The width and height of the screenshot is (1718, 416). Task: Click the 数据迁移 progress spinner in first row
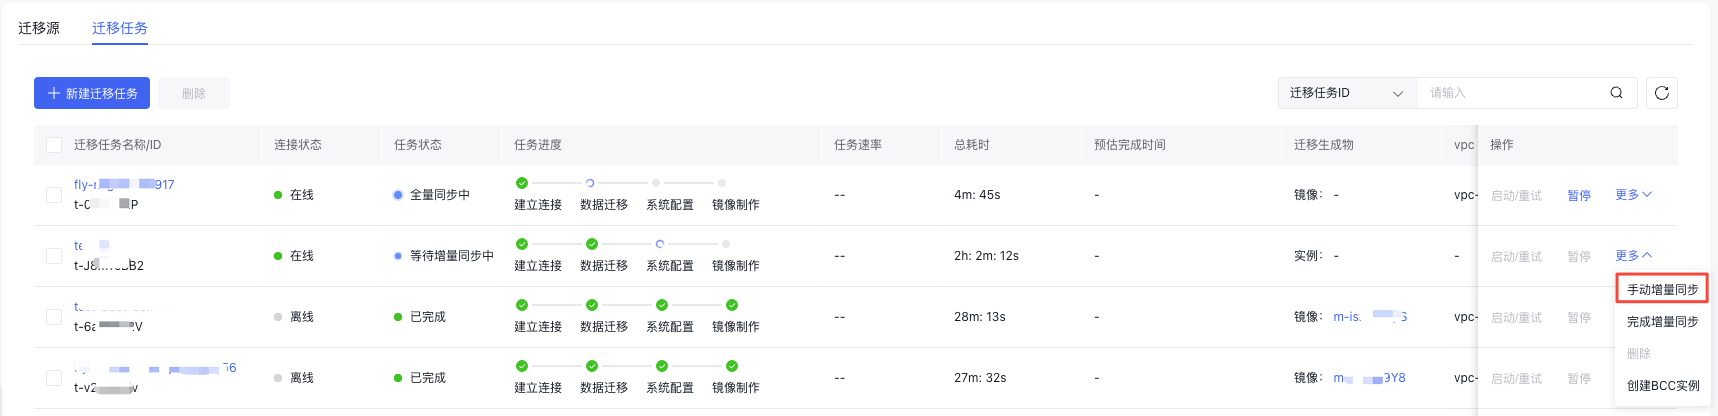(590, 183)
